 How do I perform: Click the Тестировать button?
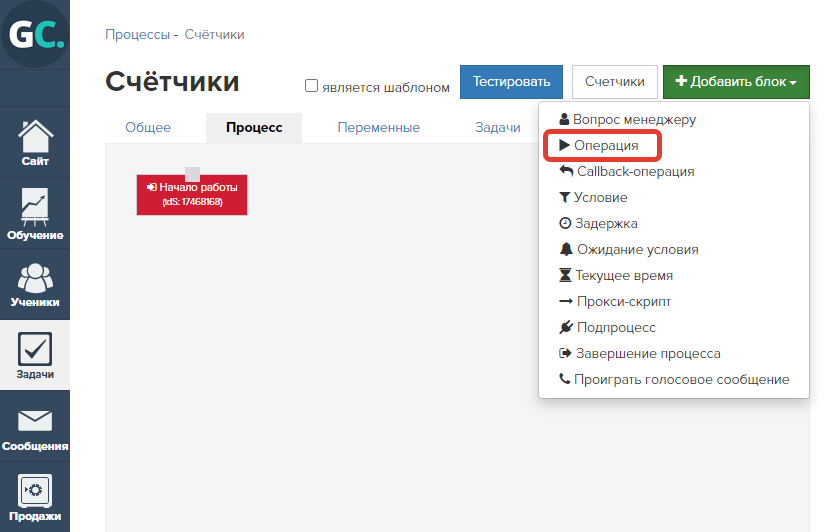tap(511, 82)
